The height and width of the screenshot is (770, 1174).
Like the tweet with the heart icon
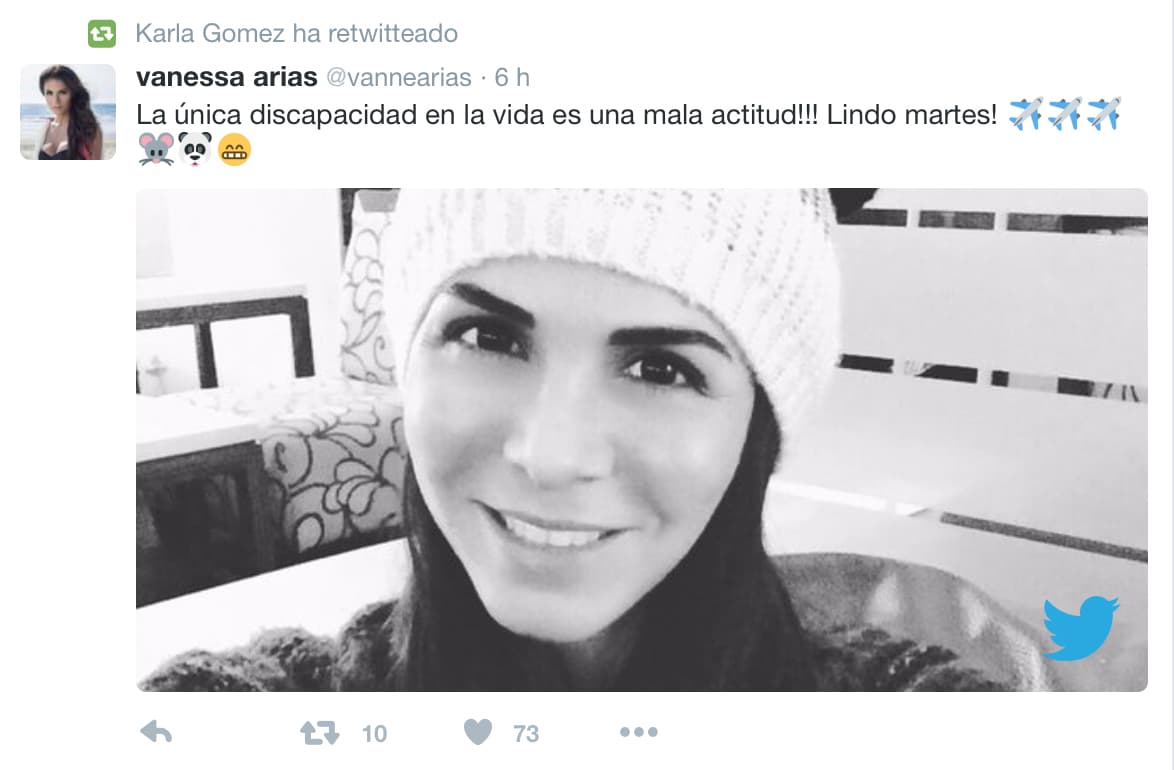coord(478,732)
